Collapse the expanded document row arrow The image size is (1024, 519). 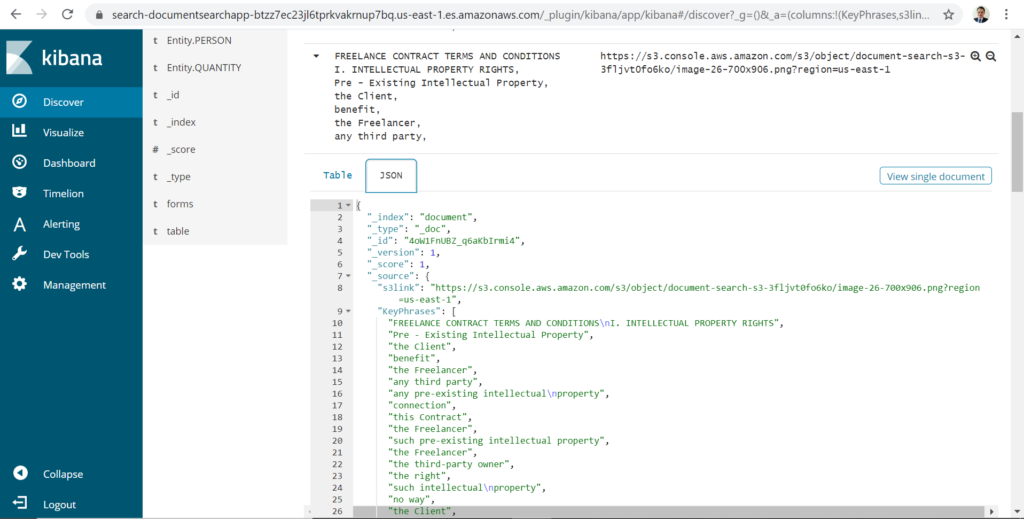click(316, 56)
